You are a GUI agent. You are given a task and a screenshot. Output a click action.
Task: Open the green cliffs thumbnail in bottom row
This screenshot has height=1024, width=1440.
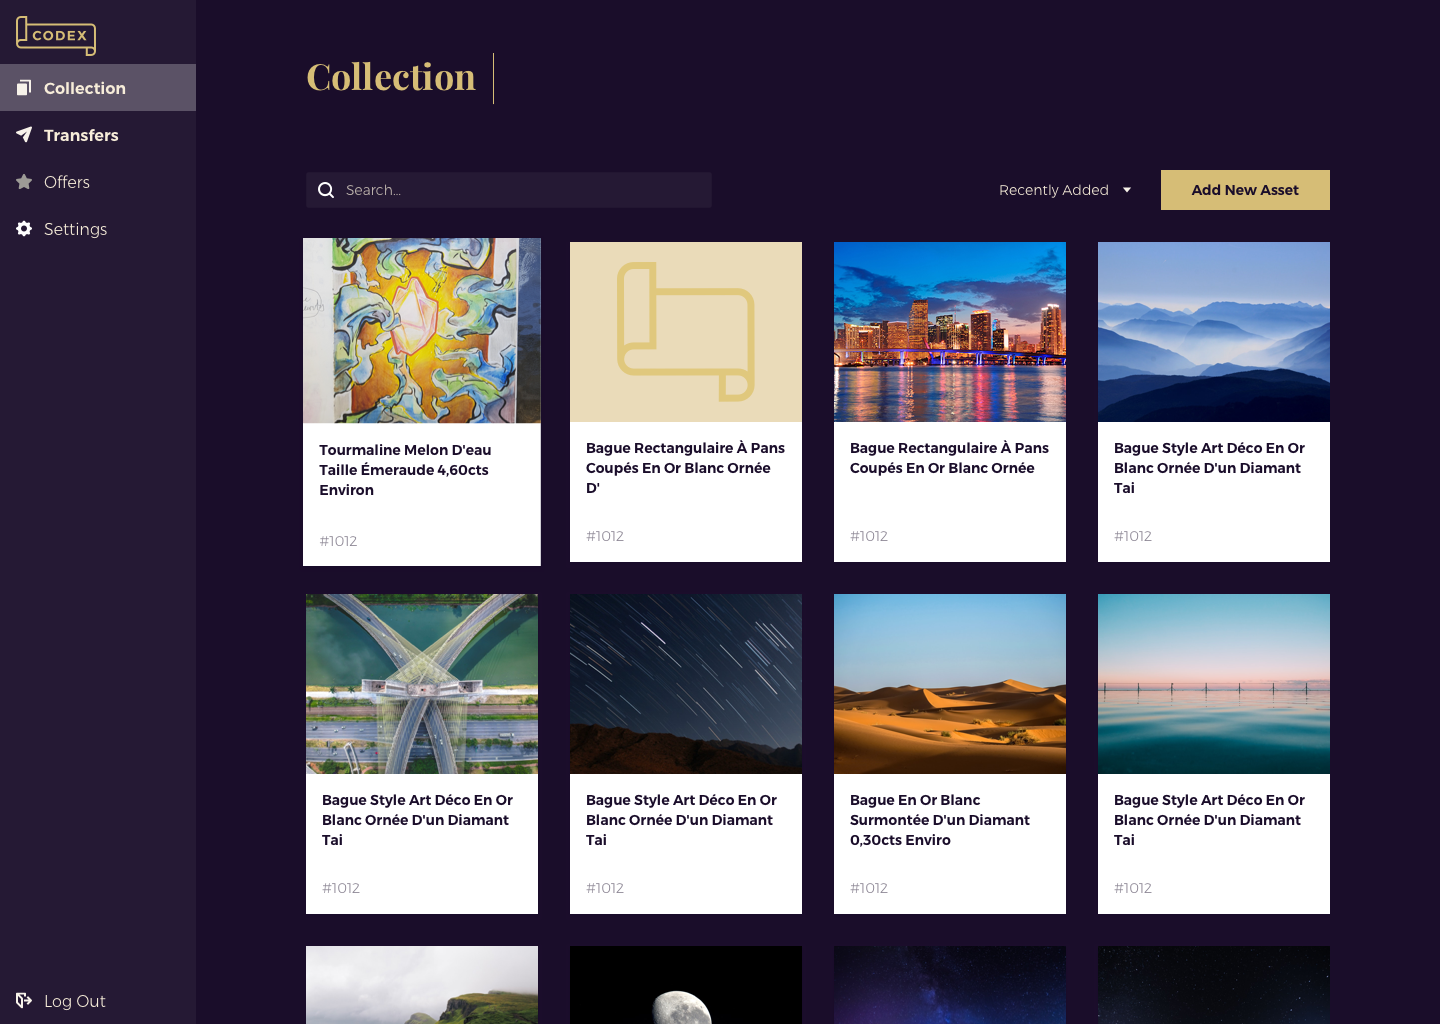(422, 985)
